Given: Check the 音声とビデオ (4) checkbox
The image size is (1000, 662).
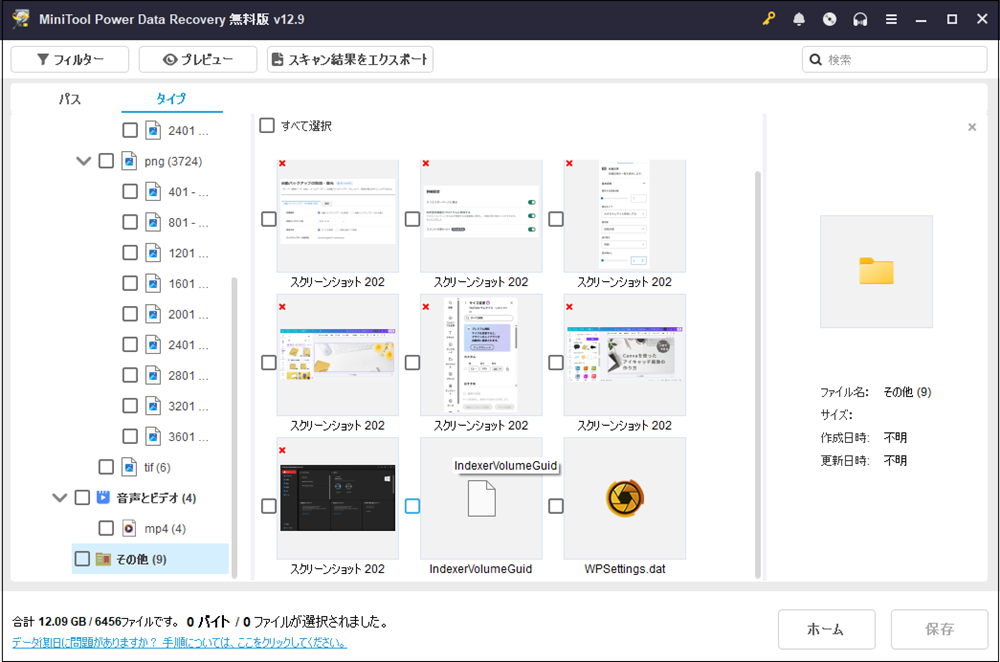Looking at the screenshot, I should click(x=82, y=497).
